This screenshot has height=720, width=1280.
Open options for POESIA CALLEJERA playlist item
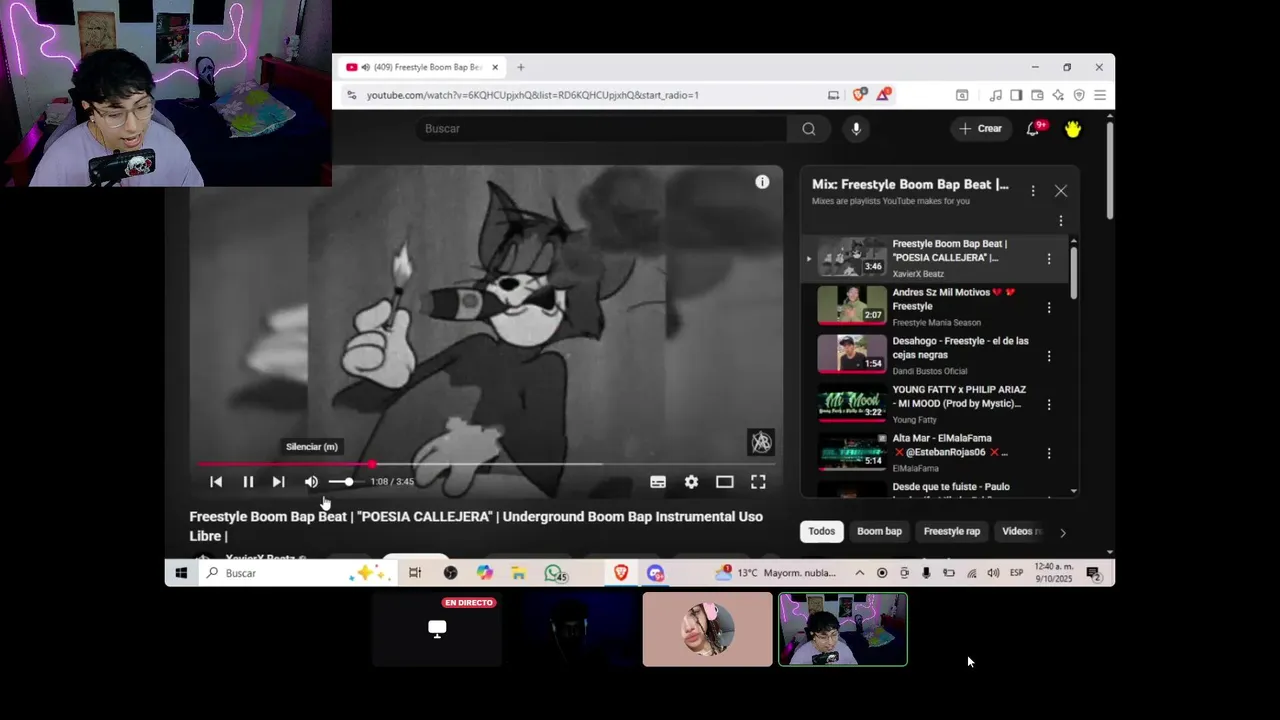[x=1049, y=259]
